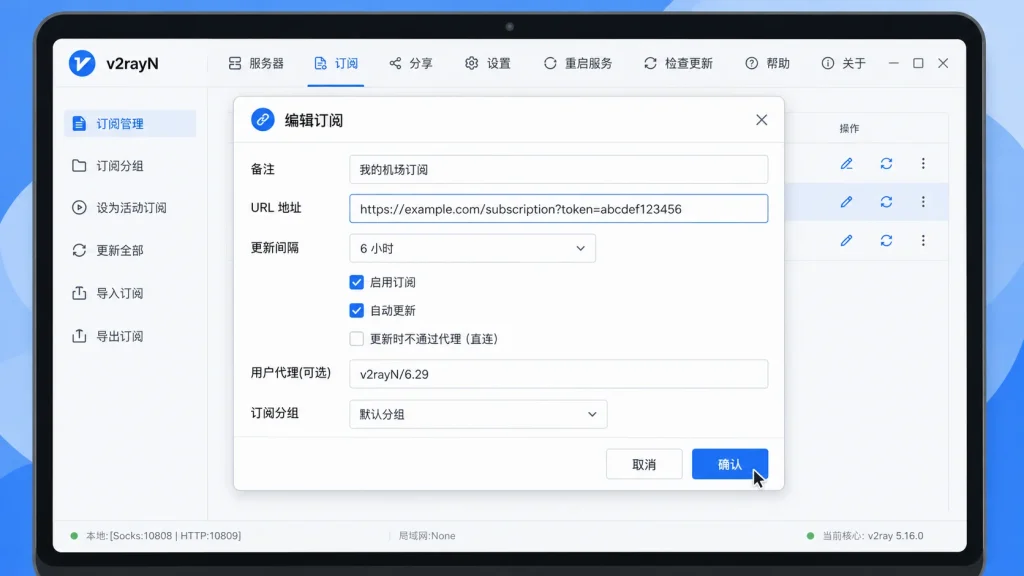
Task: Open the 订阅分组 默认分组 dropdown
Action: click(478, 414)
